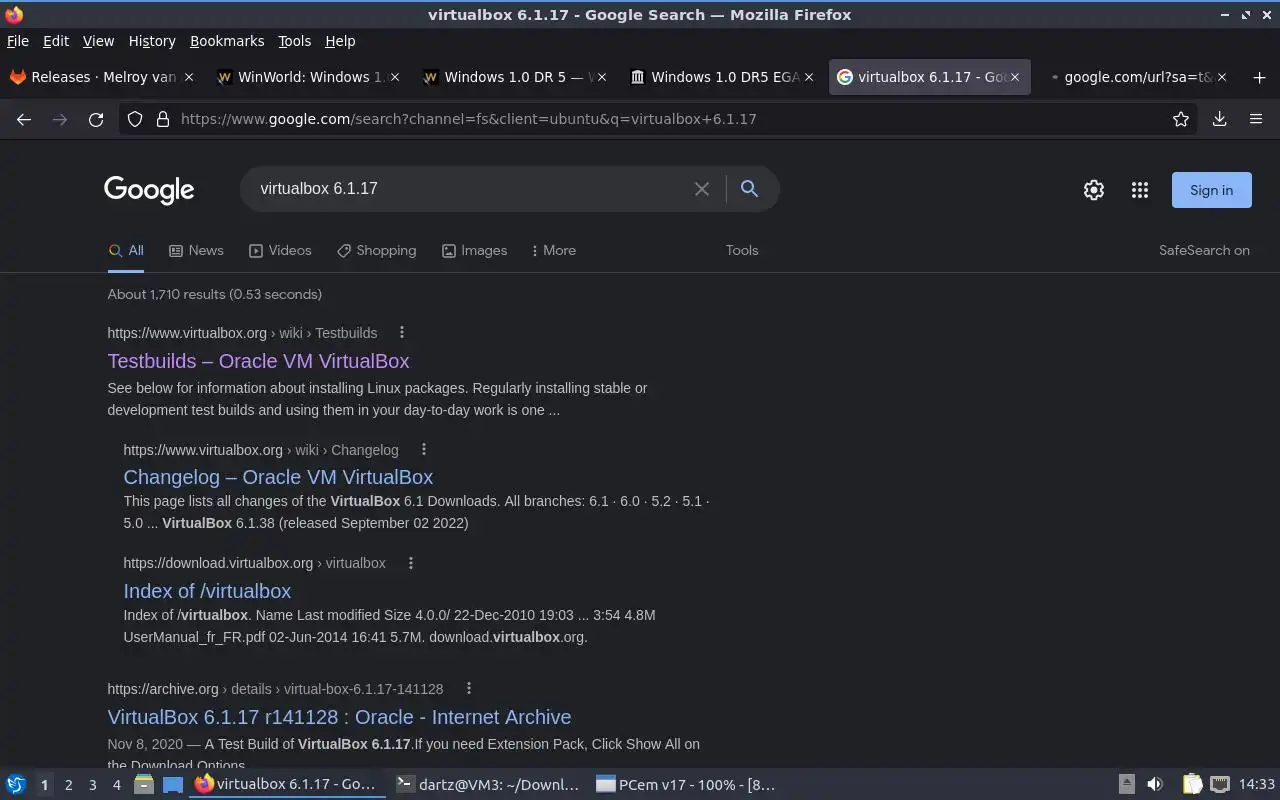Open Changelog – Oracle VM VirtualBox link

pyautogui.click(x=278, y=477)
